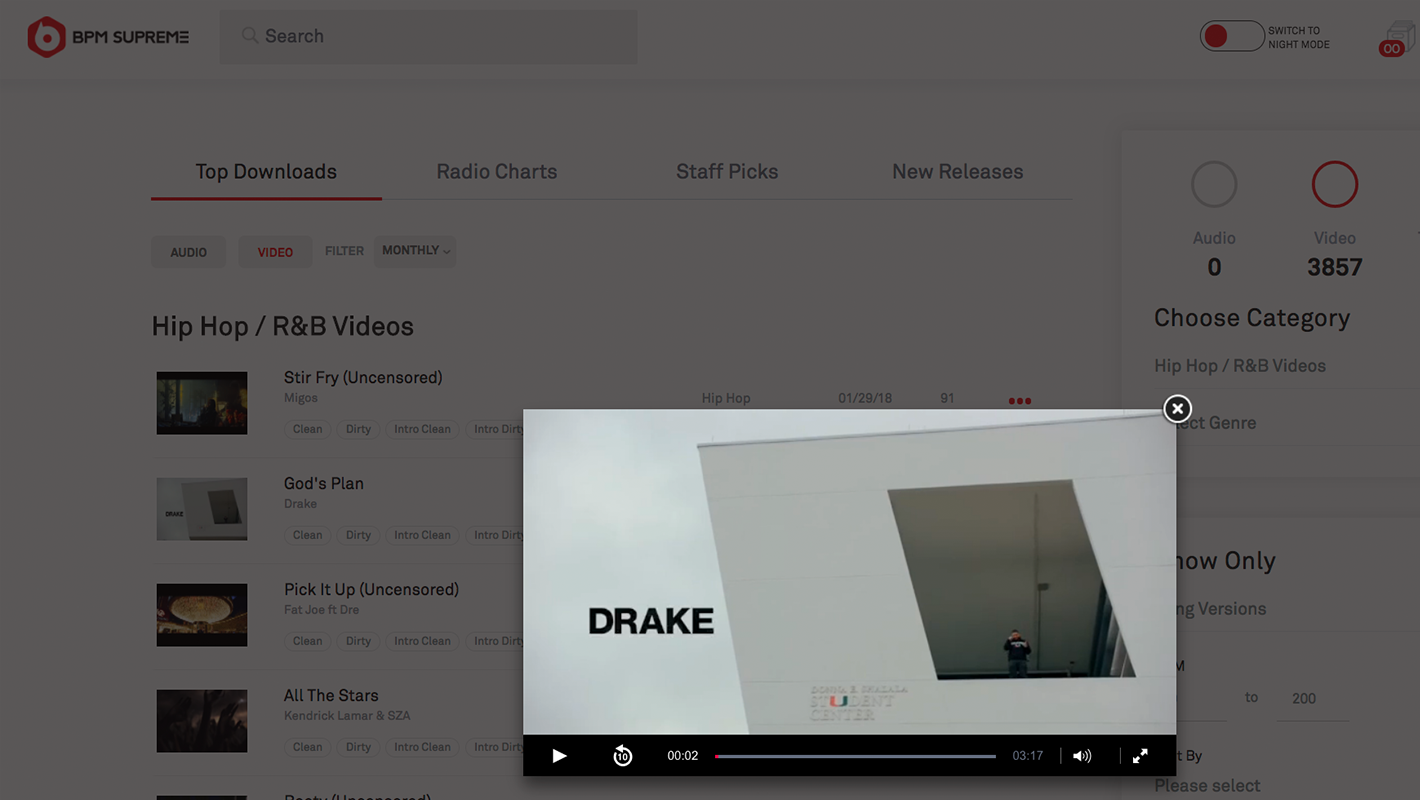Seek along the video progress bar
Image resolution: width=1420 pixels, height=800 pixels.
(x=855, y=756)
